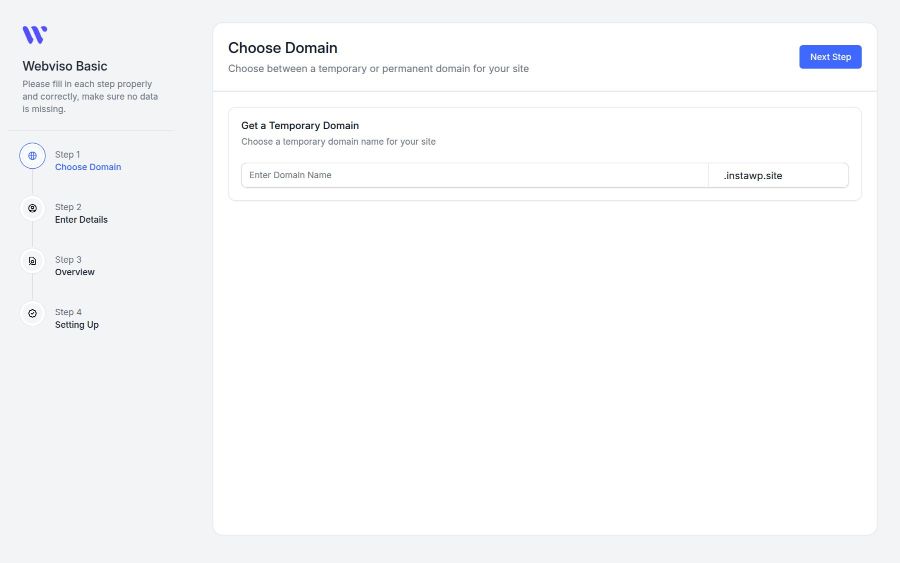Click the 'Step 2' label text
Screen dimensions: 900x563
(68, 207)
